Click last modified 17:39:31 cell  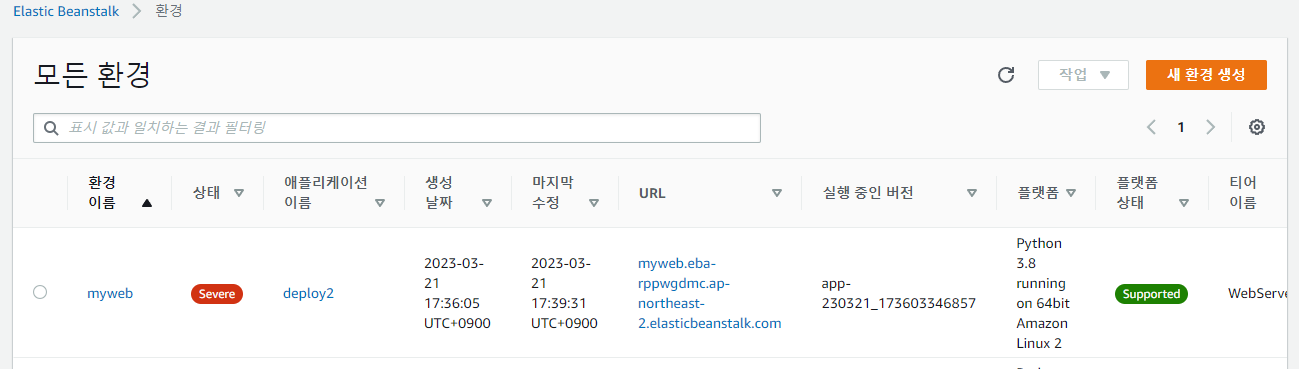point(565,293)
